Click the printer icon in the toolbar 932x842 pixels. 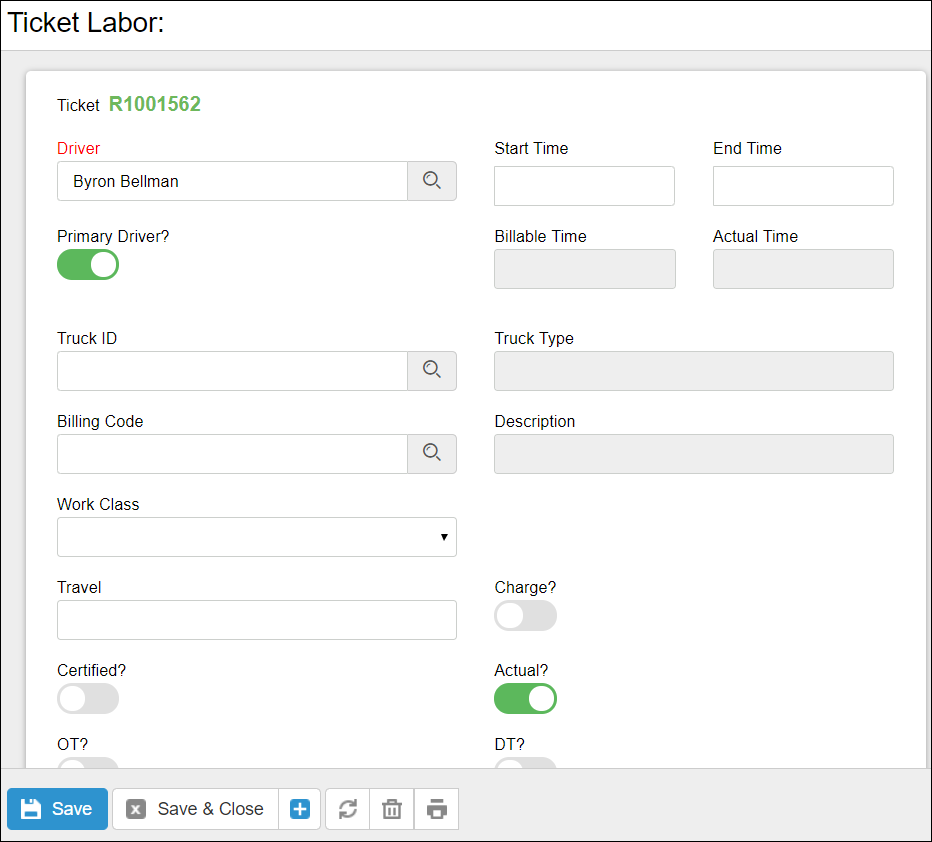coord(436,809)
